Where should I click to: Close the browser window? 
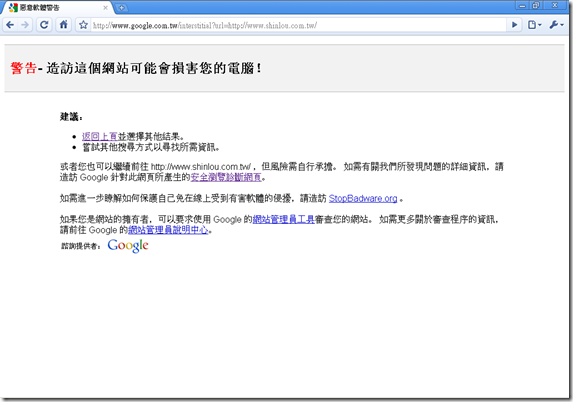(x=555, y=5)
